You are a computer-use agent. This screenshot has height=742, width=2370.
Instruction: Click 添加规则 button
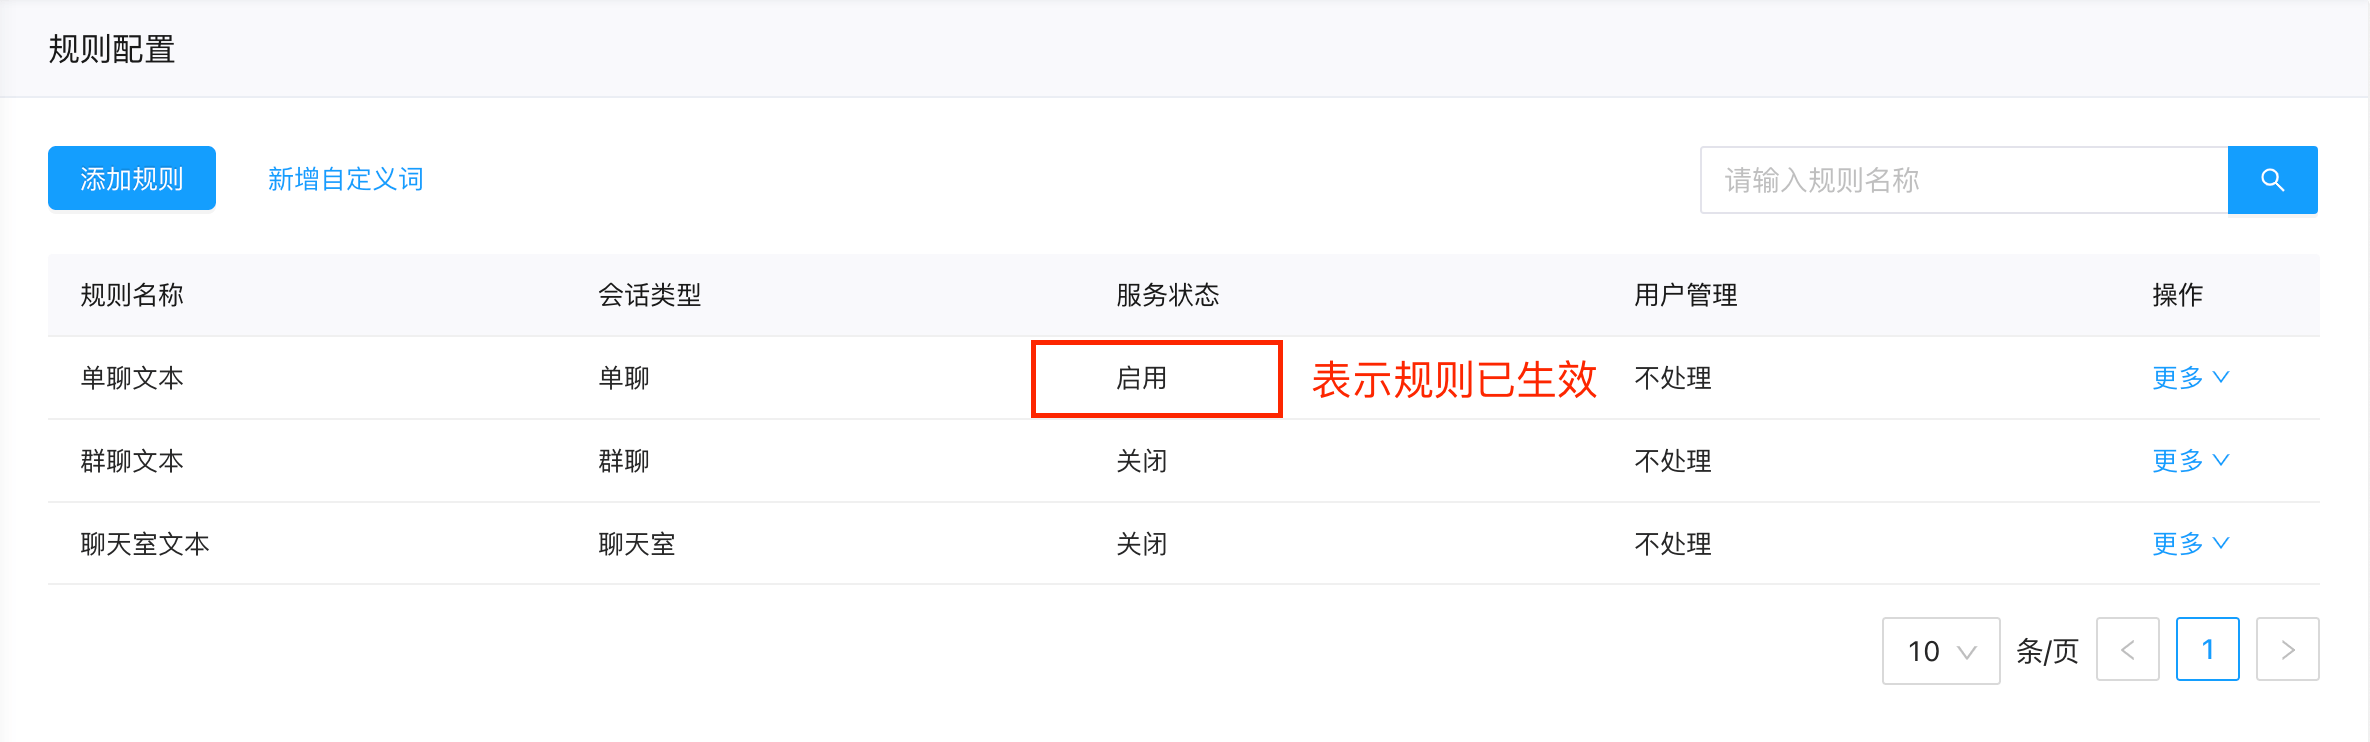[x=132, y=178]
